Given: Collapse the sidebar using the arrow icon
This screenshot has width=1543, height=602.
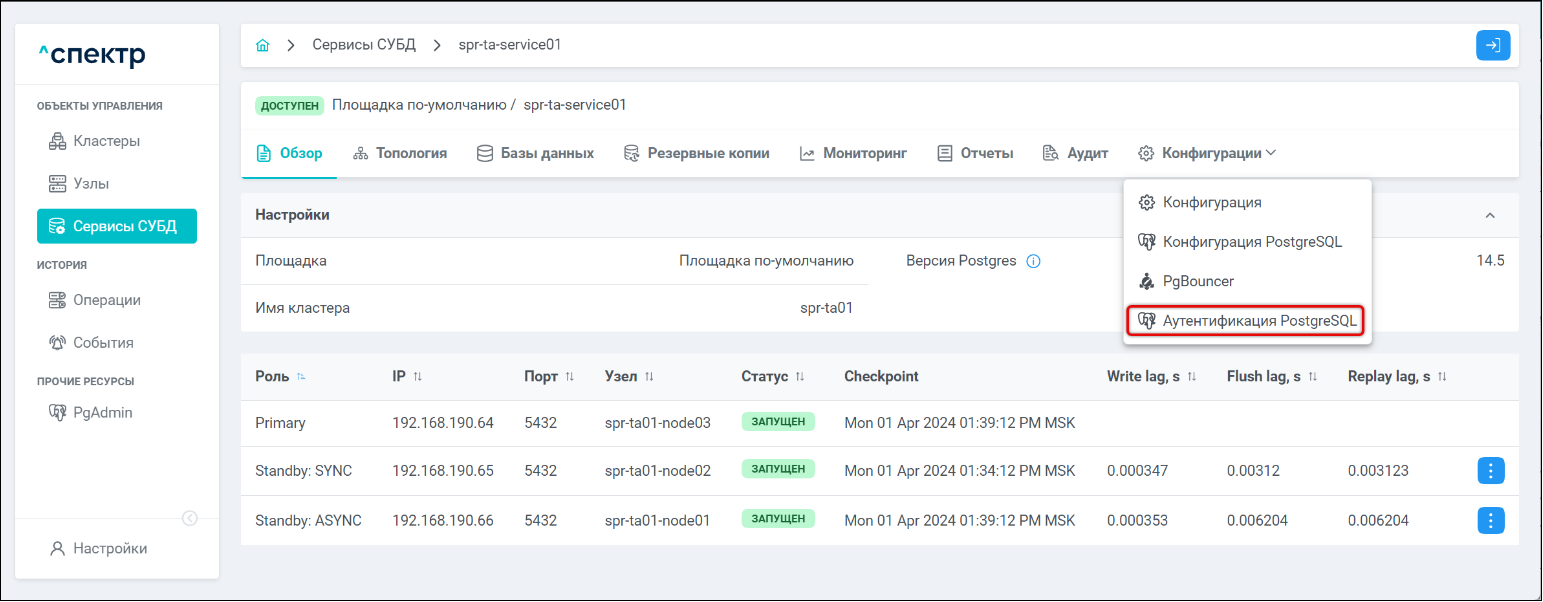Looking at the screenshot, I should 190,518.
